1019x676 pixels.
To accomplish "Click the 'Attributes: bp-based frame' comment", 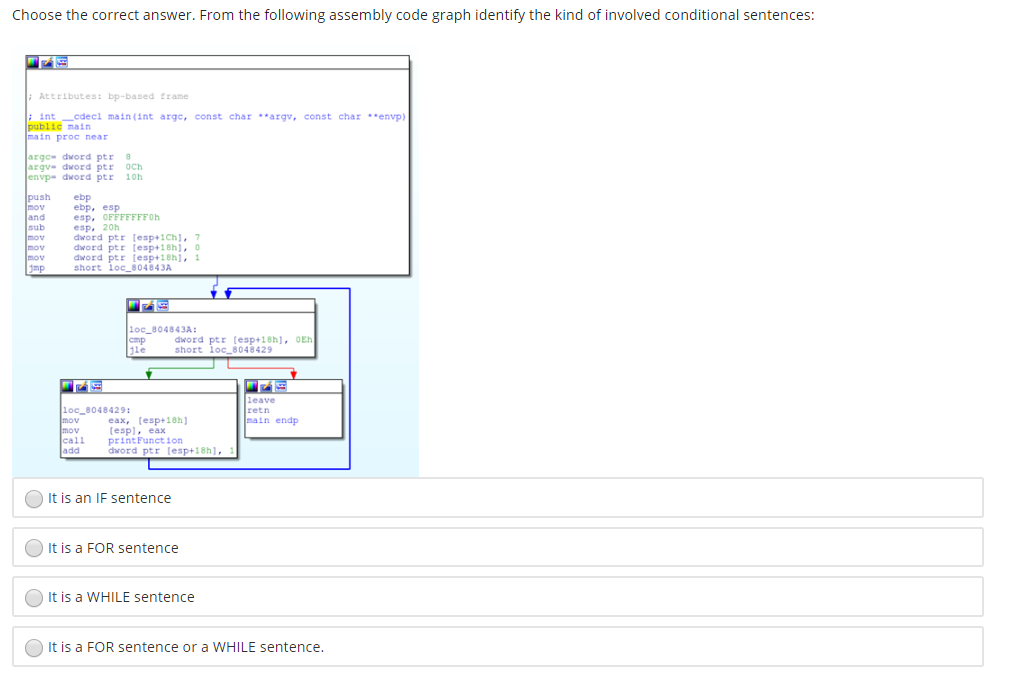I will coord(108,96).
